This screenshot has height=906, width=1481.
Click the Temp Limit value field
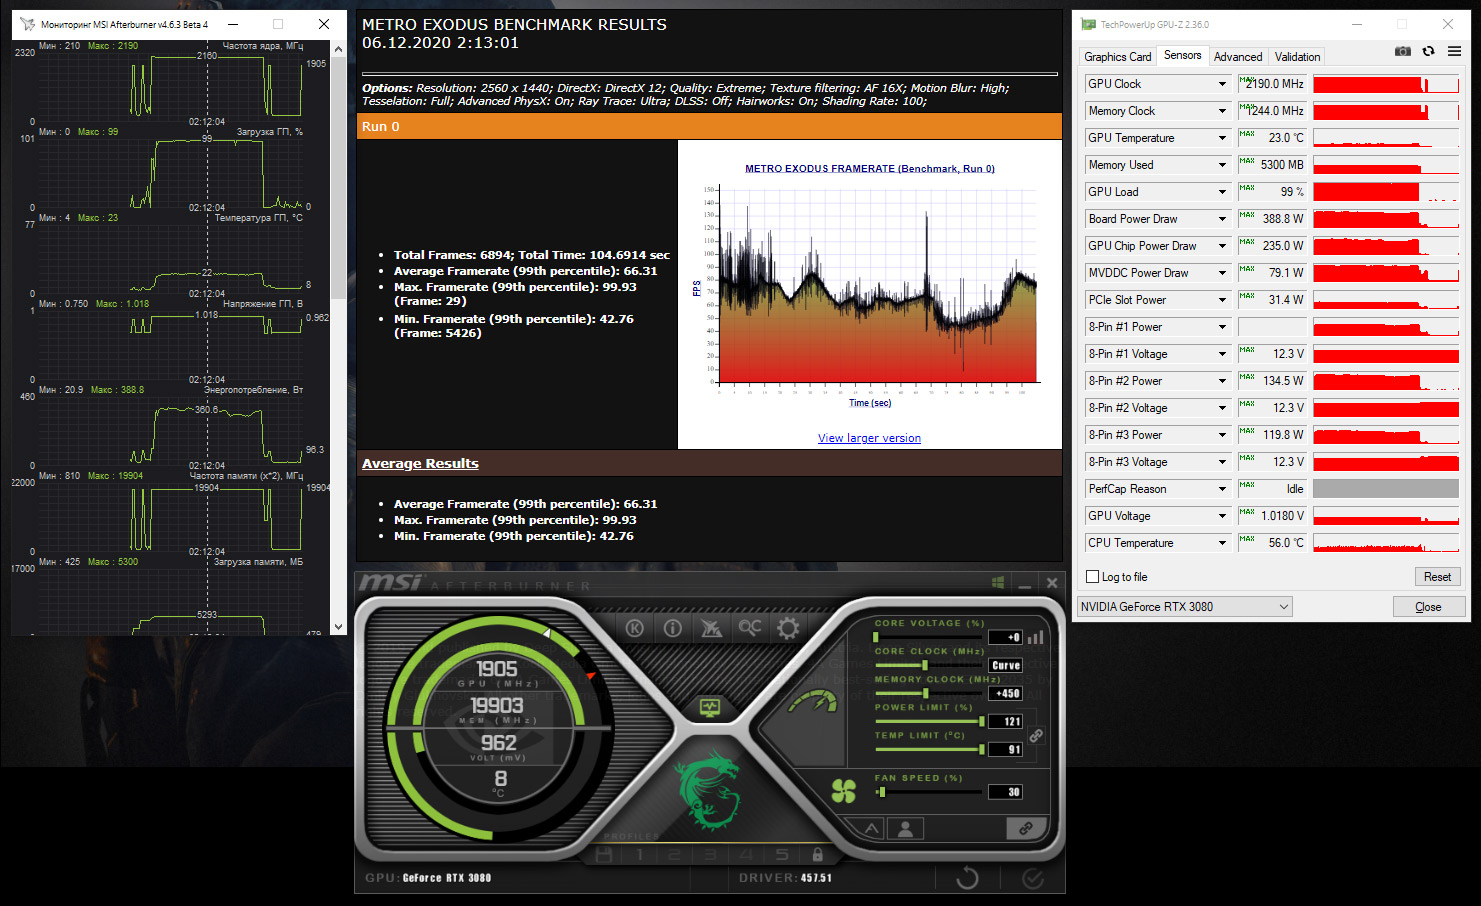pyautogui.click(x=1005, y=749)
